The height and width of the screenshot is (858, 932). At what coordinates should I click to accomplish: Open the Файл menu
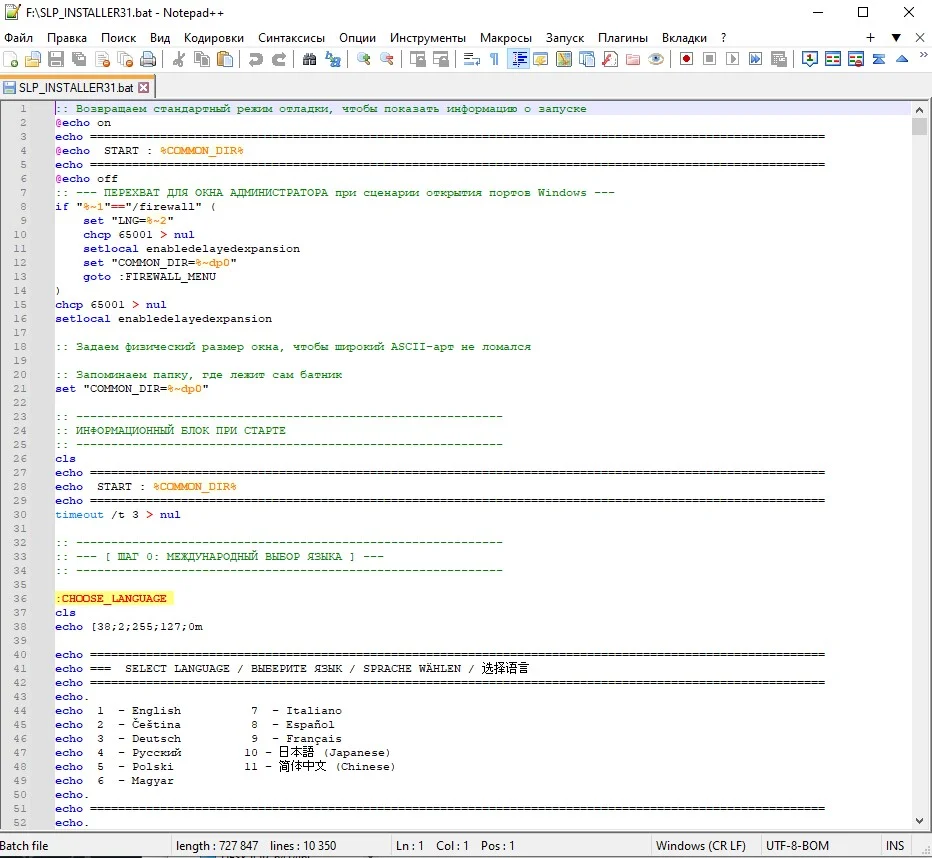(18, 37)
